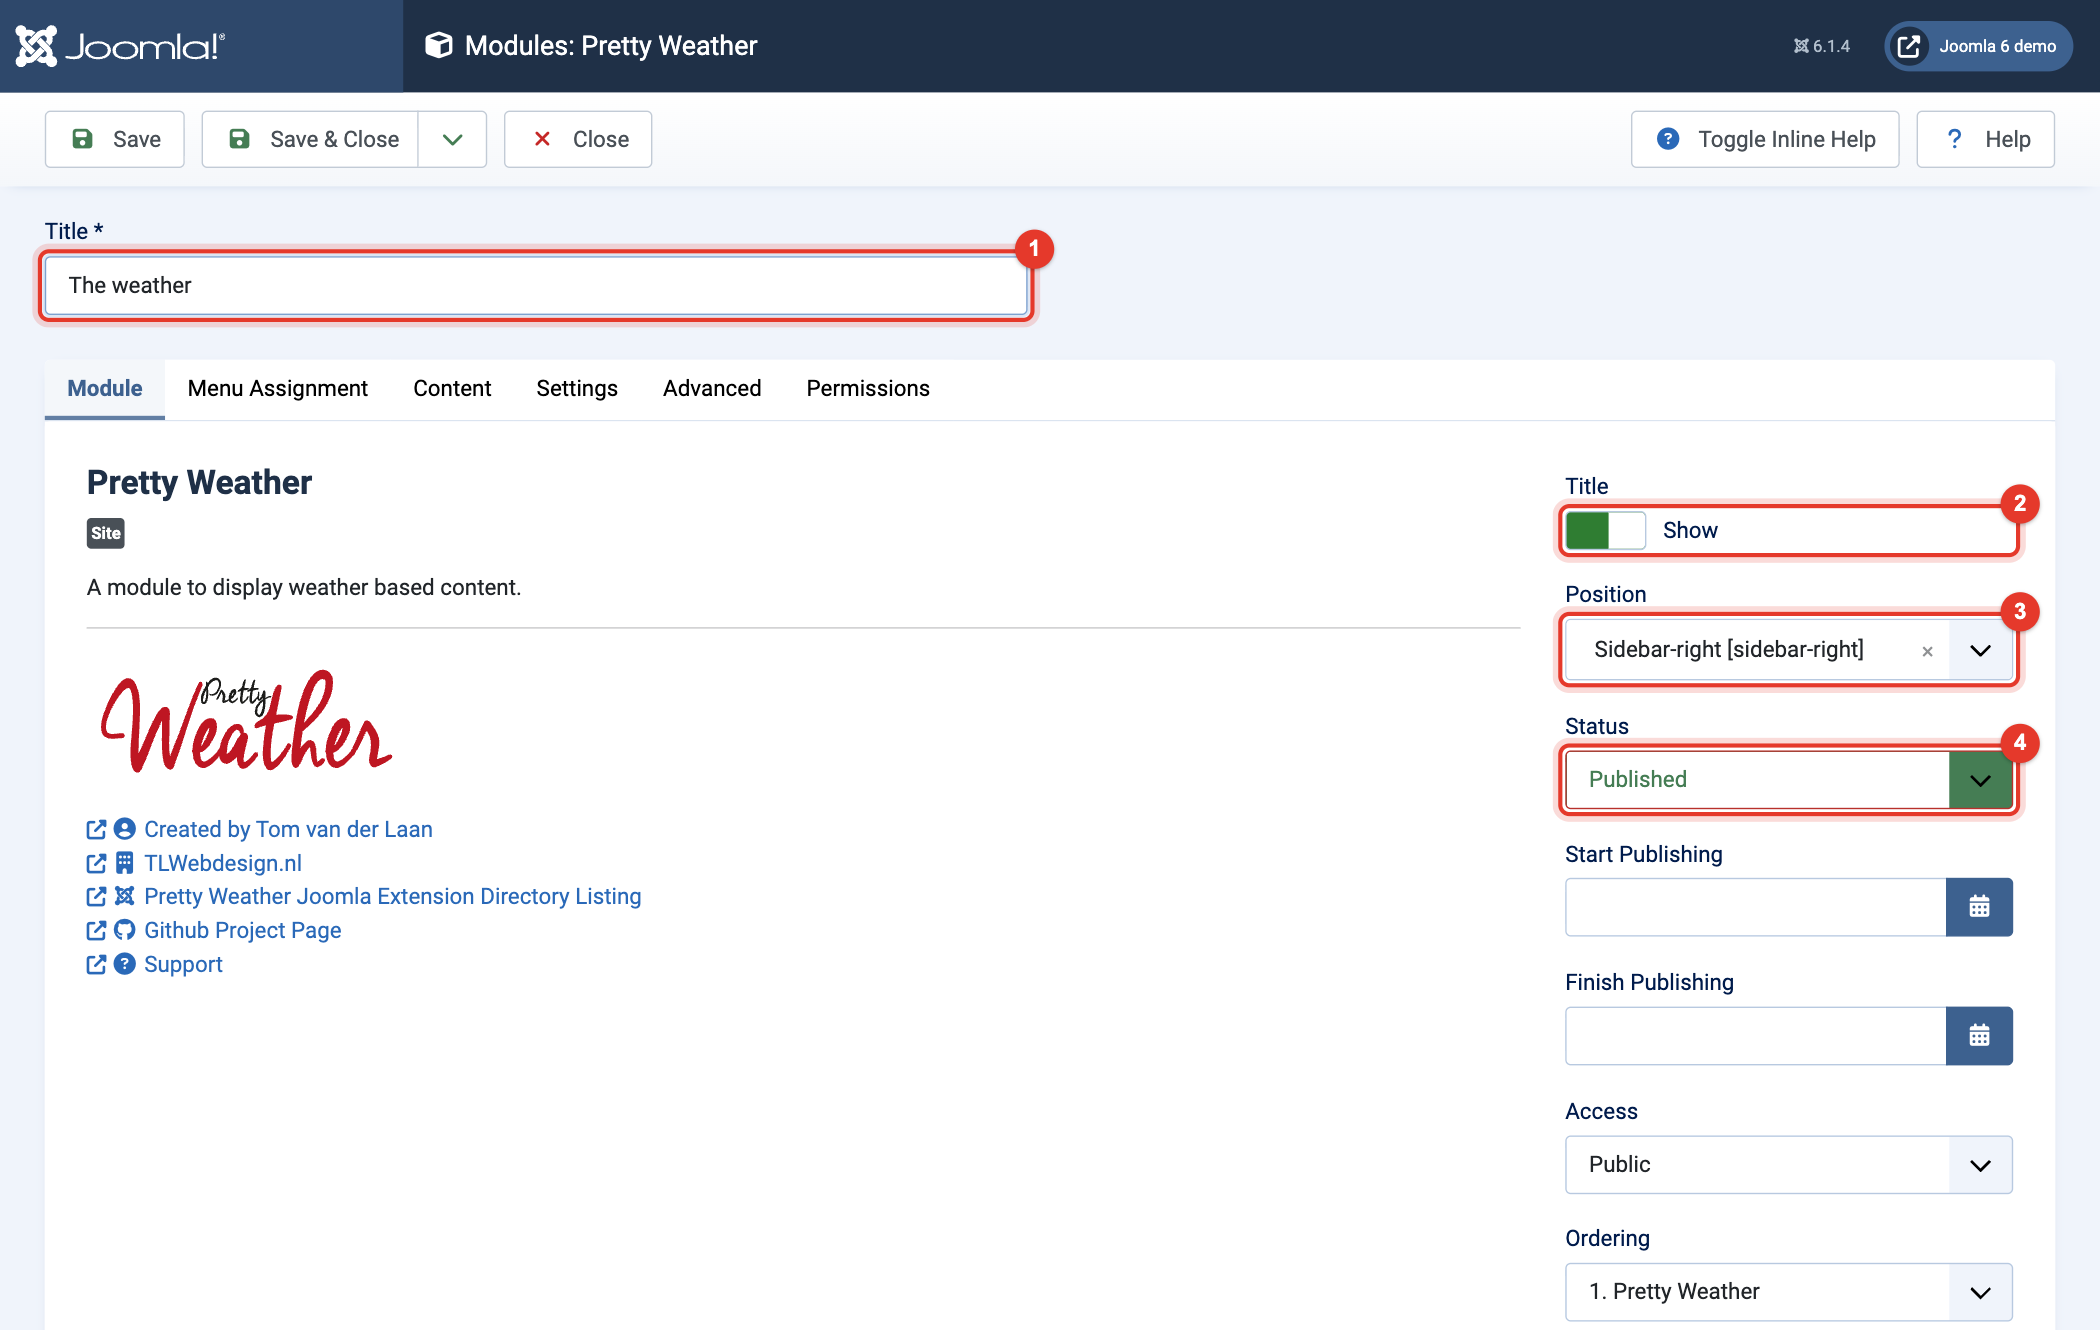Screen dimensions: 2100x1330
Task: Open the Ordering dropdown
Action: (1789, 1291)
